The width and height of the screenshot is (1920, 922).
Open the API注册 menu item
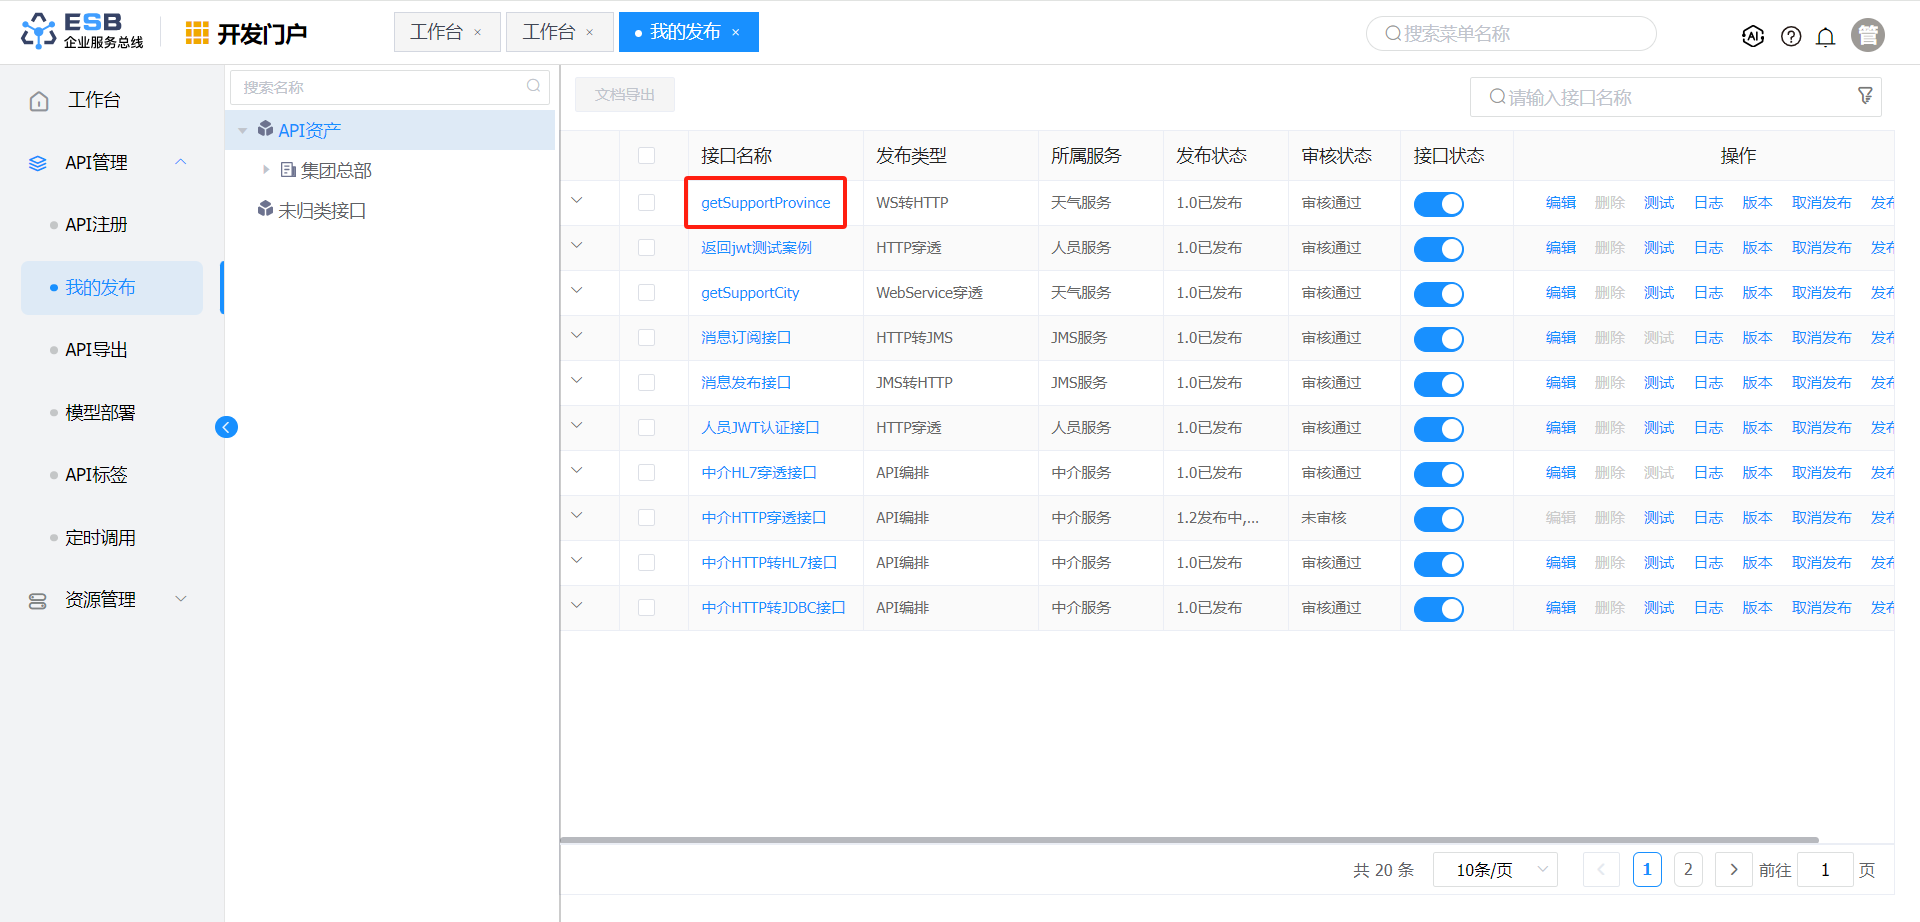(96, 225)
